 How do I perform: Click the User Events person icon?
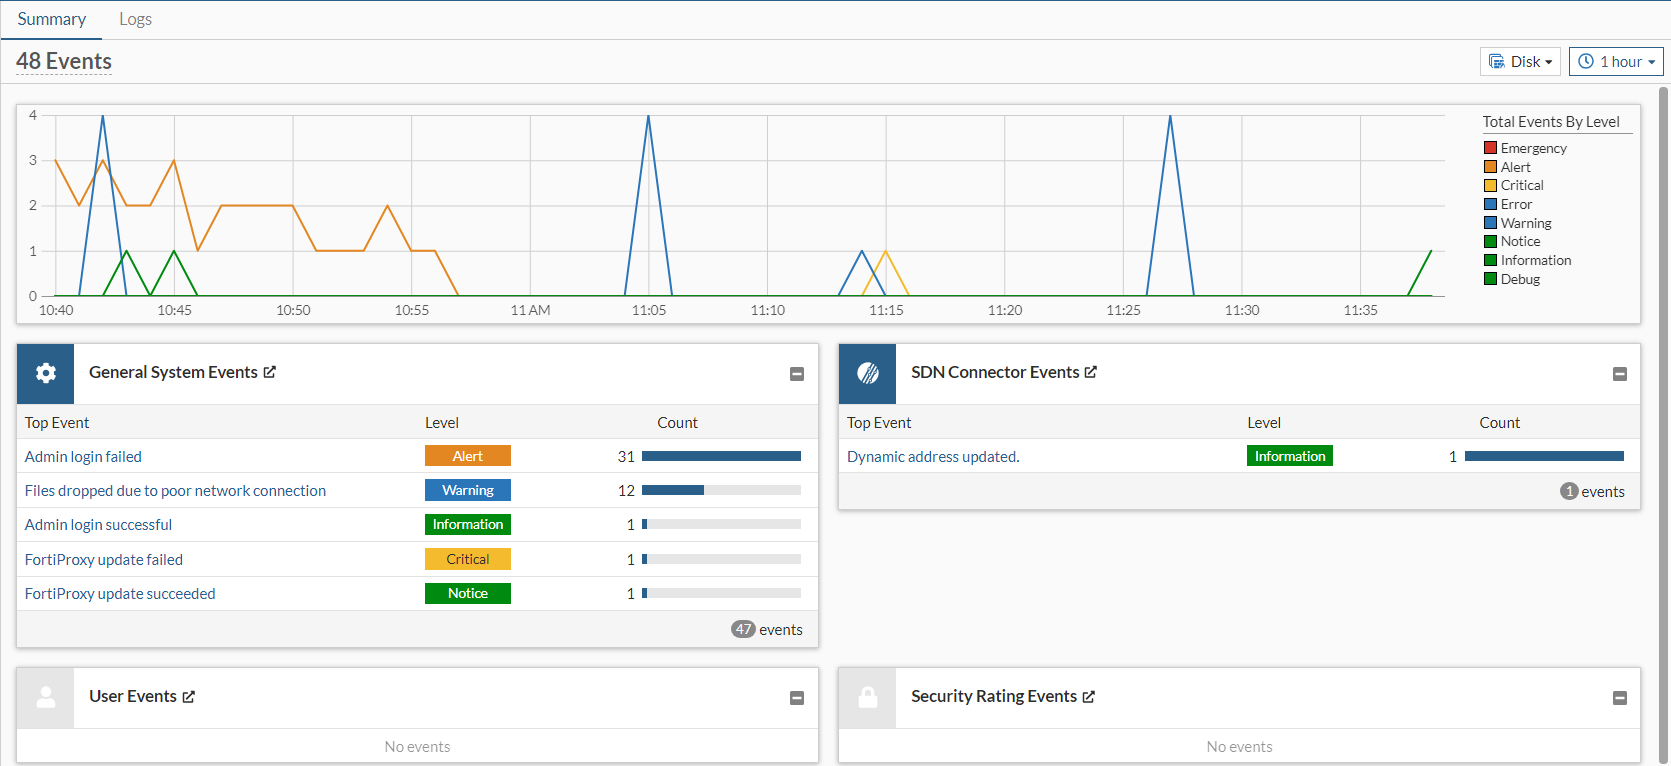click(x=45, y=697)
